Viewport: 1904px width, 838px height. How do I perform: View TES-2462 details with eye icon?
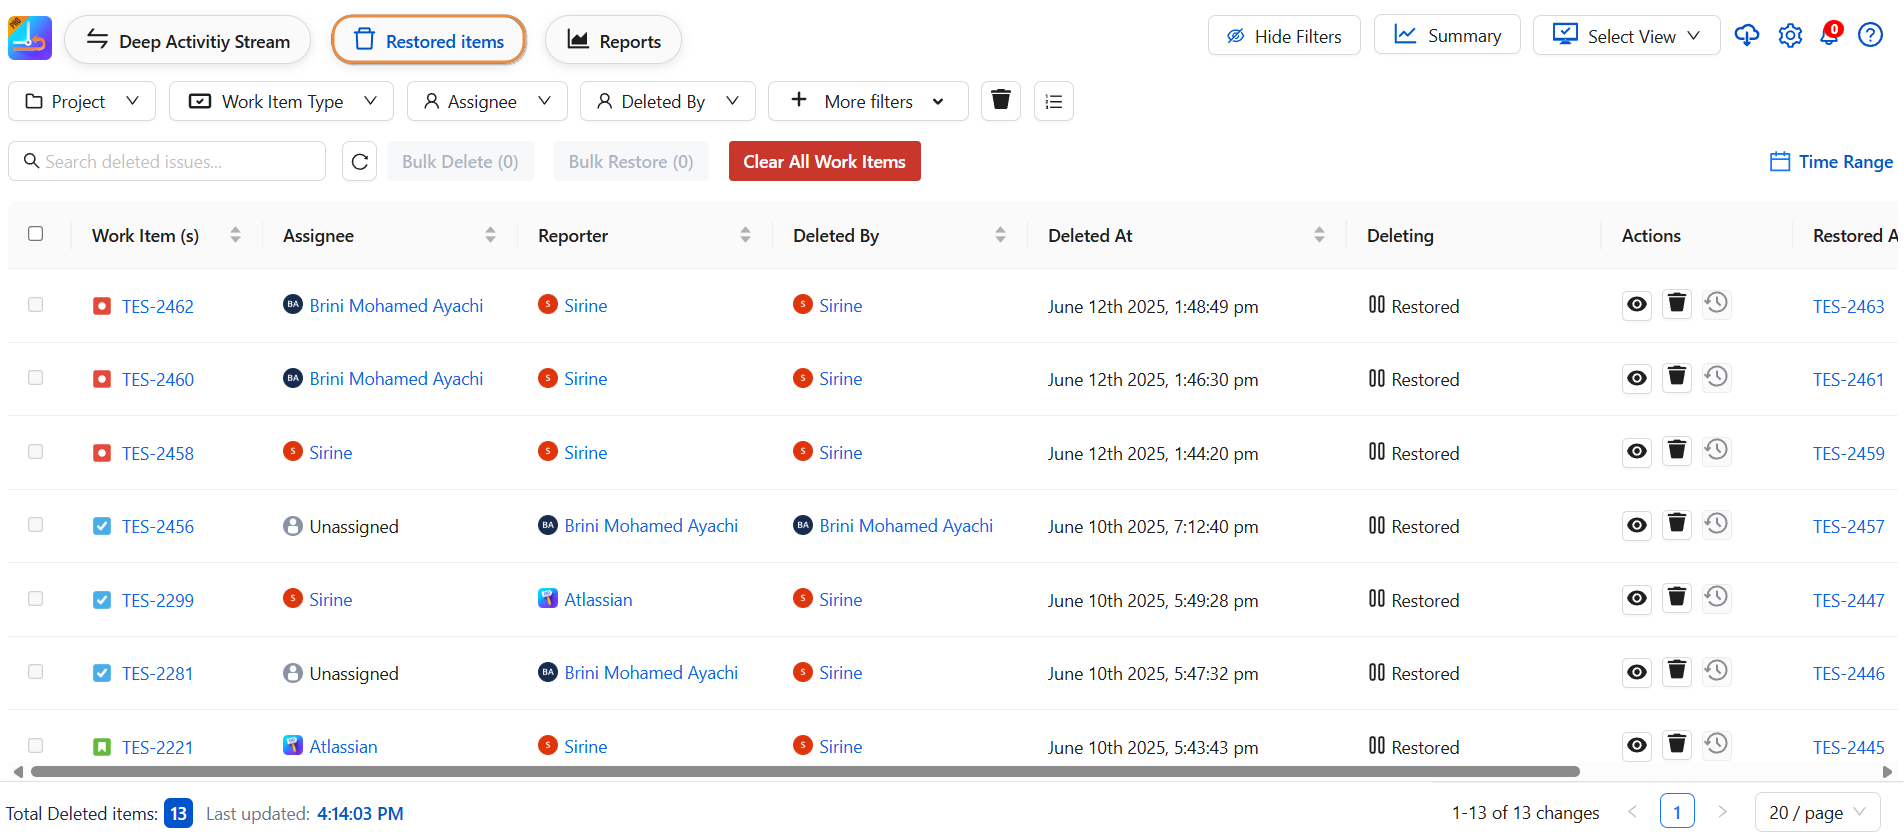[x=1636, y=304]
